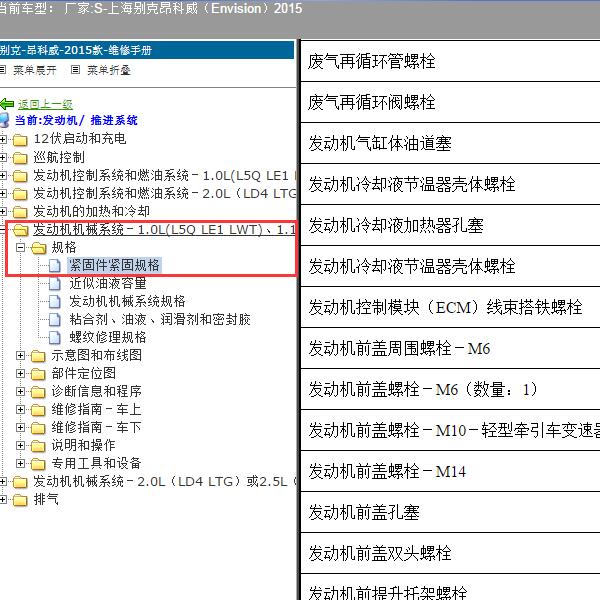This screenshot has height=600, width=600.
Task: Click the 紧固件紧固规格 document icon
Action: coord(55,266)
